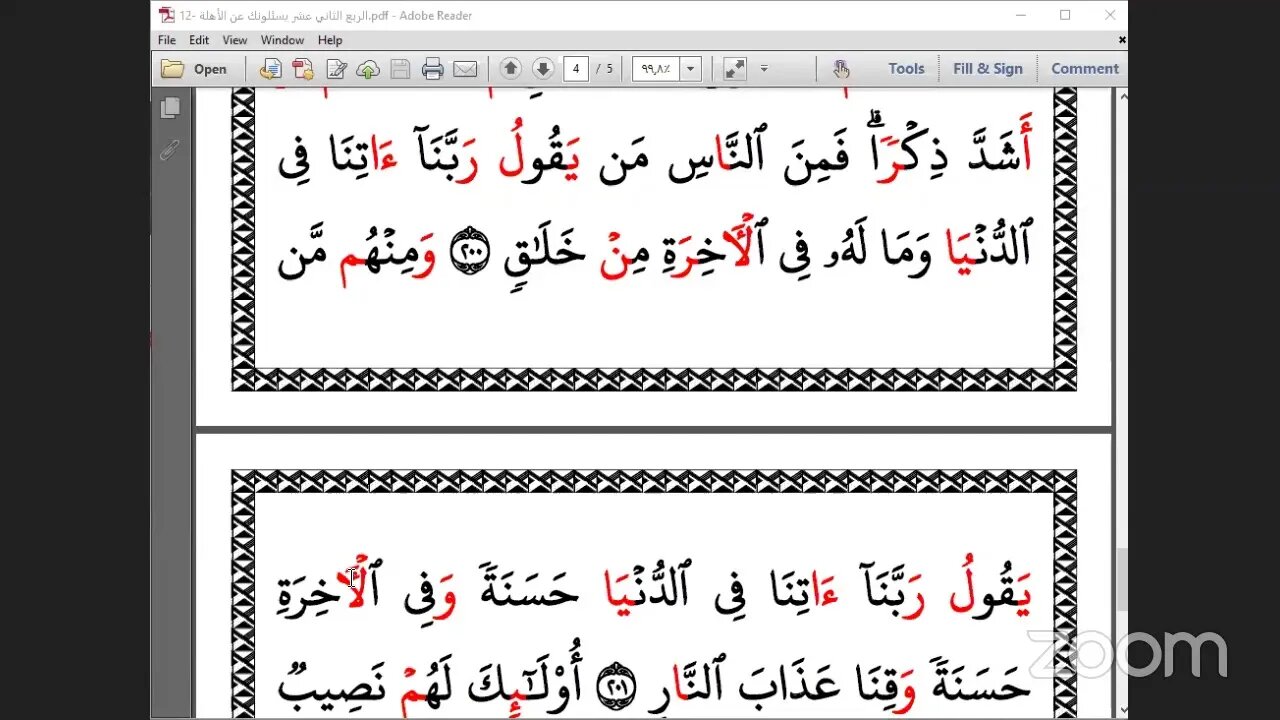Close the Adobe Reader window
The height and width of the screenshot is (720, 1280).
(x=1109, y=15)
